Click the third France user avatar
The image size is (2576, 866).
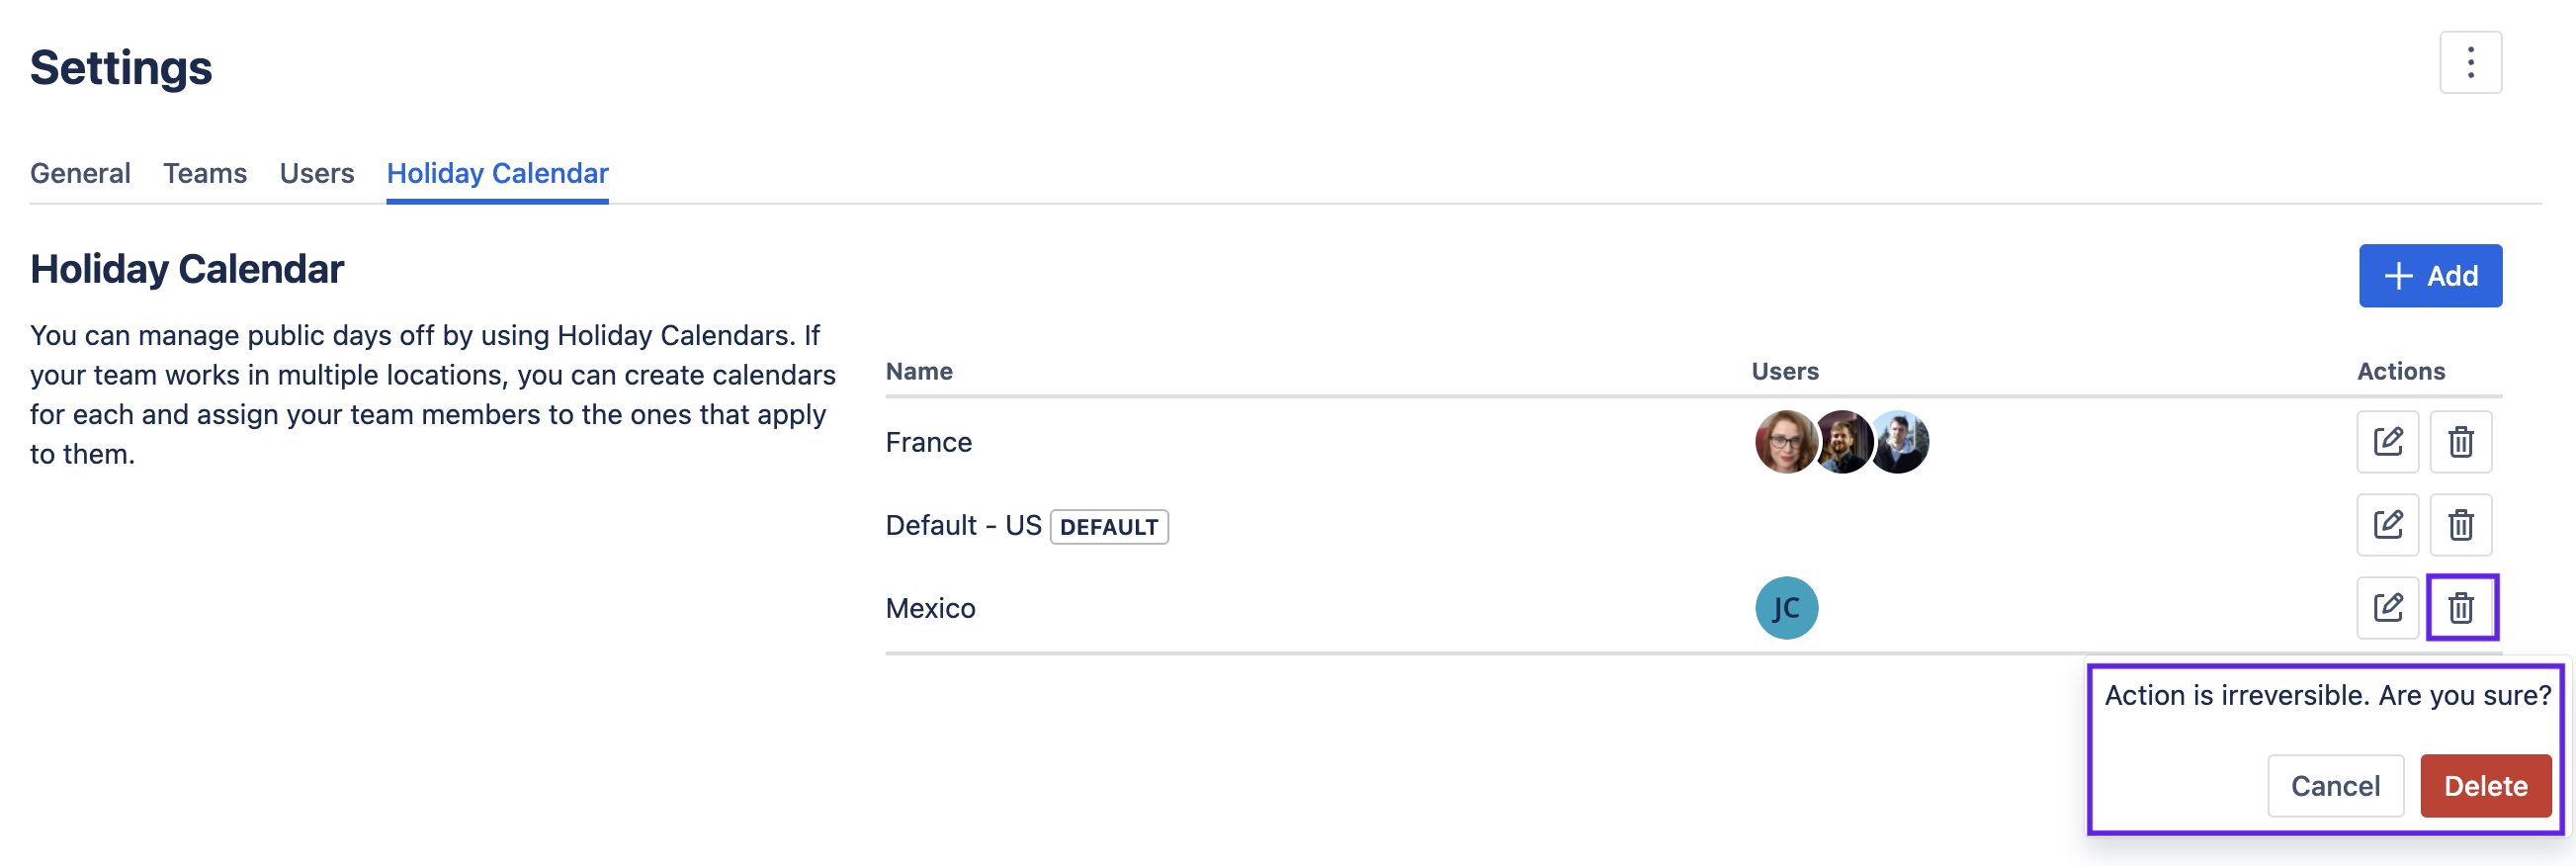pos(1902,442)
